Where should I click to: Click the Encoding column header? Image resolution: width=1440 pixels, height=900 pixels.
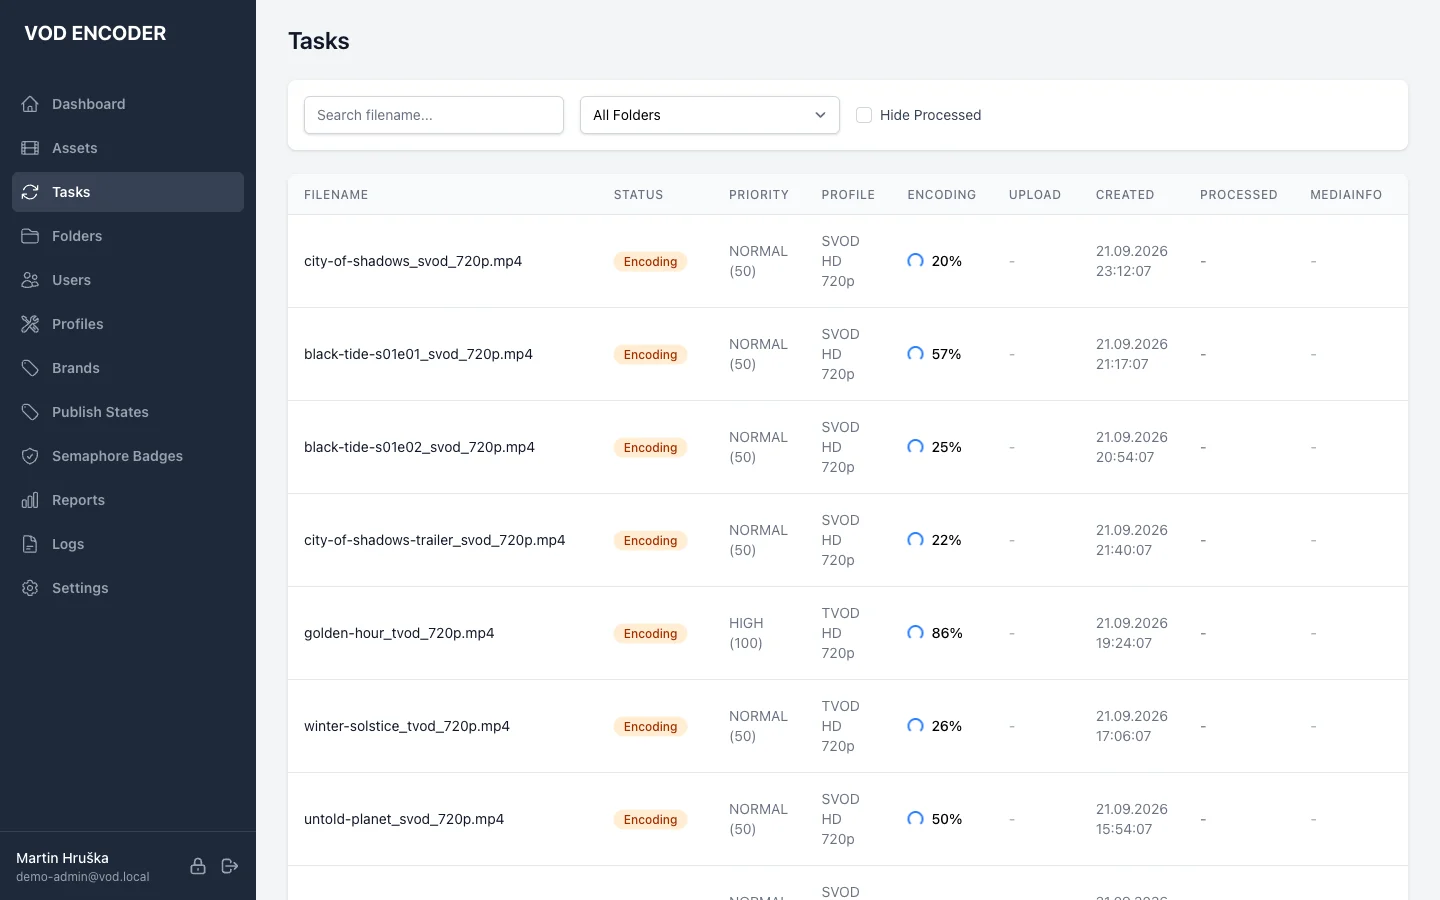(942, 195)
